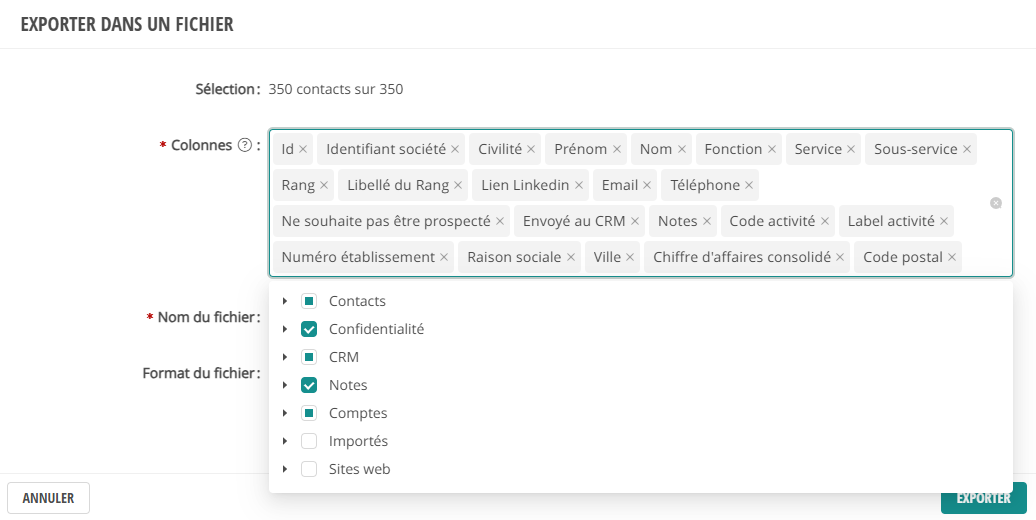Select the Contacts tree label
Screen dimensions: 1036x520
(x=357, y=301)
